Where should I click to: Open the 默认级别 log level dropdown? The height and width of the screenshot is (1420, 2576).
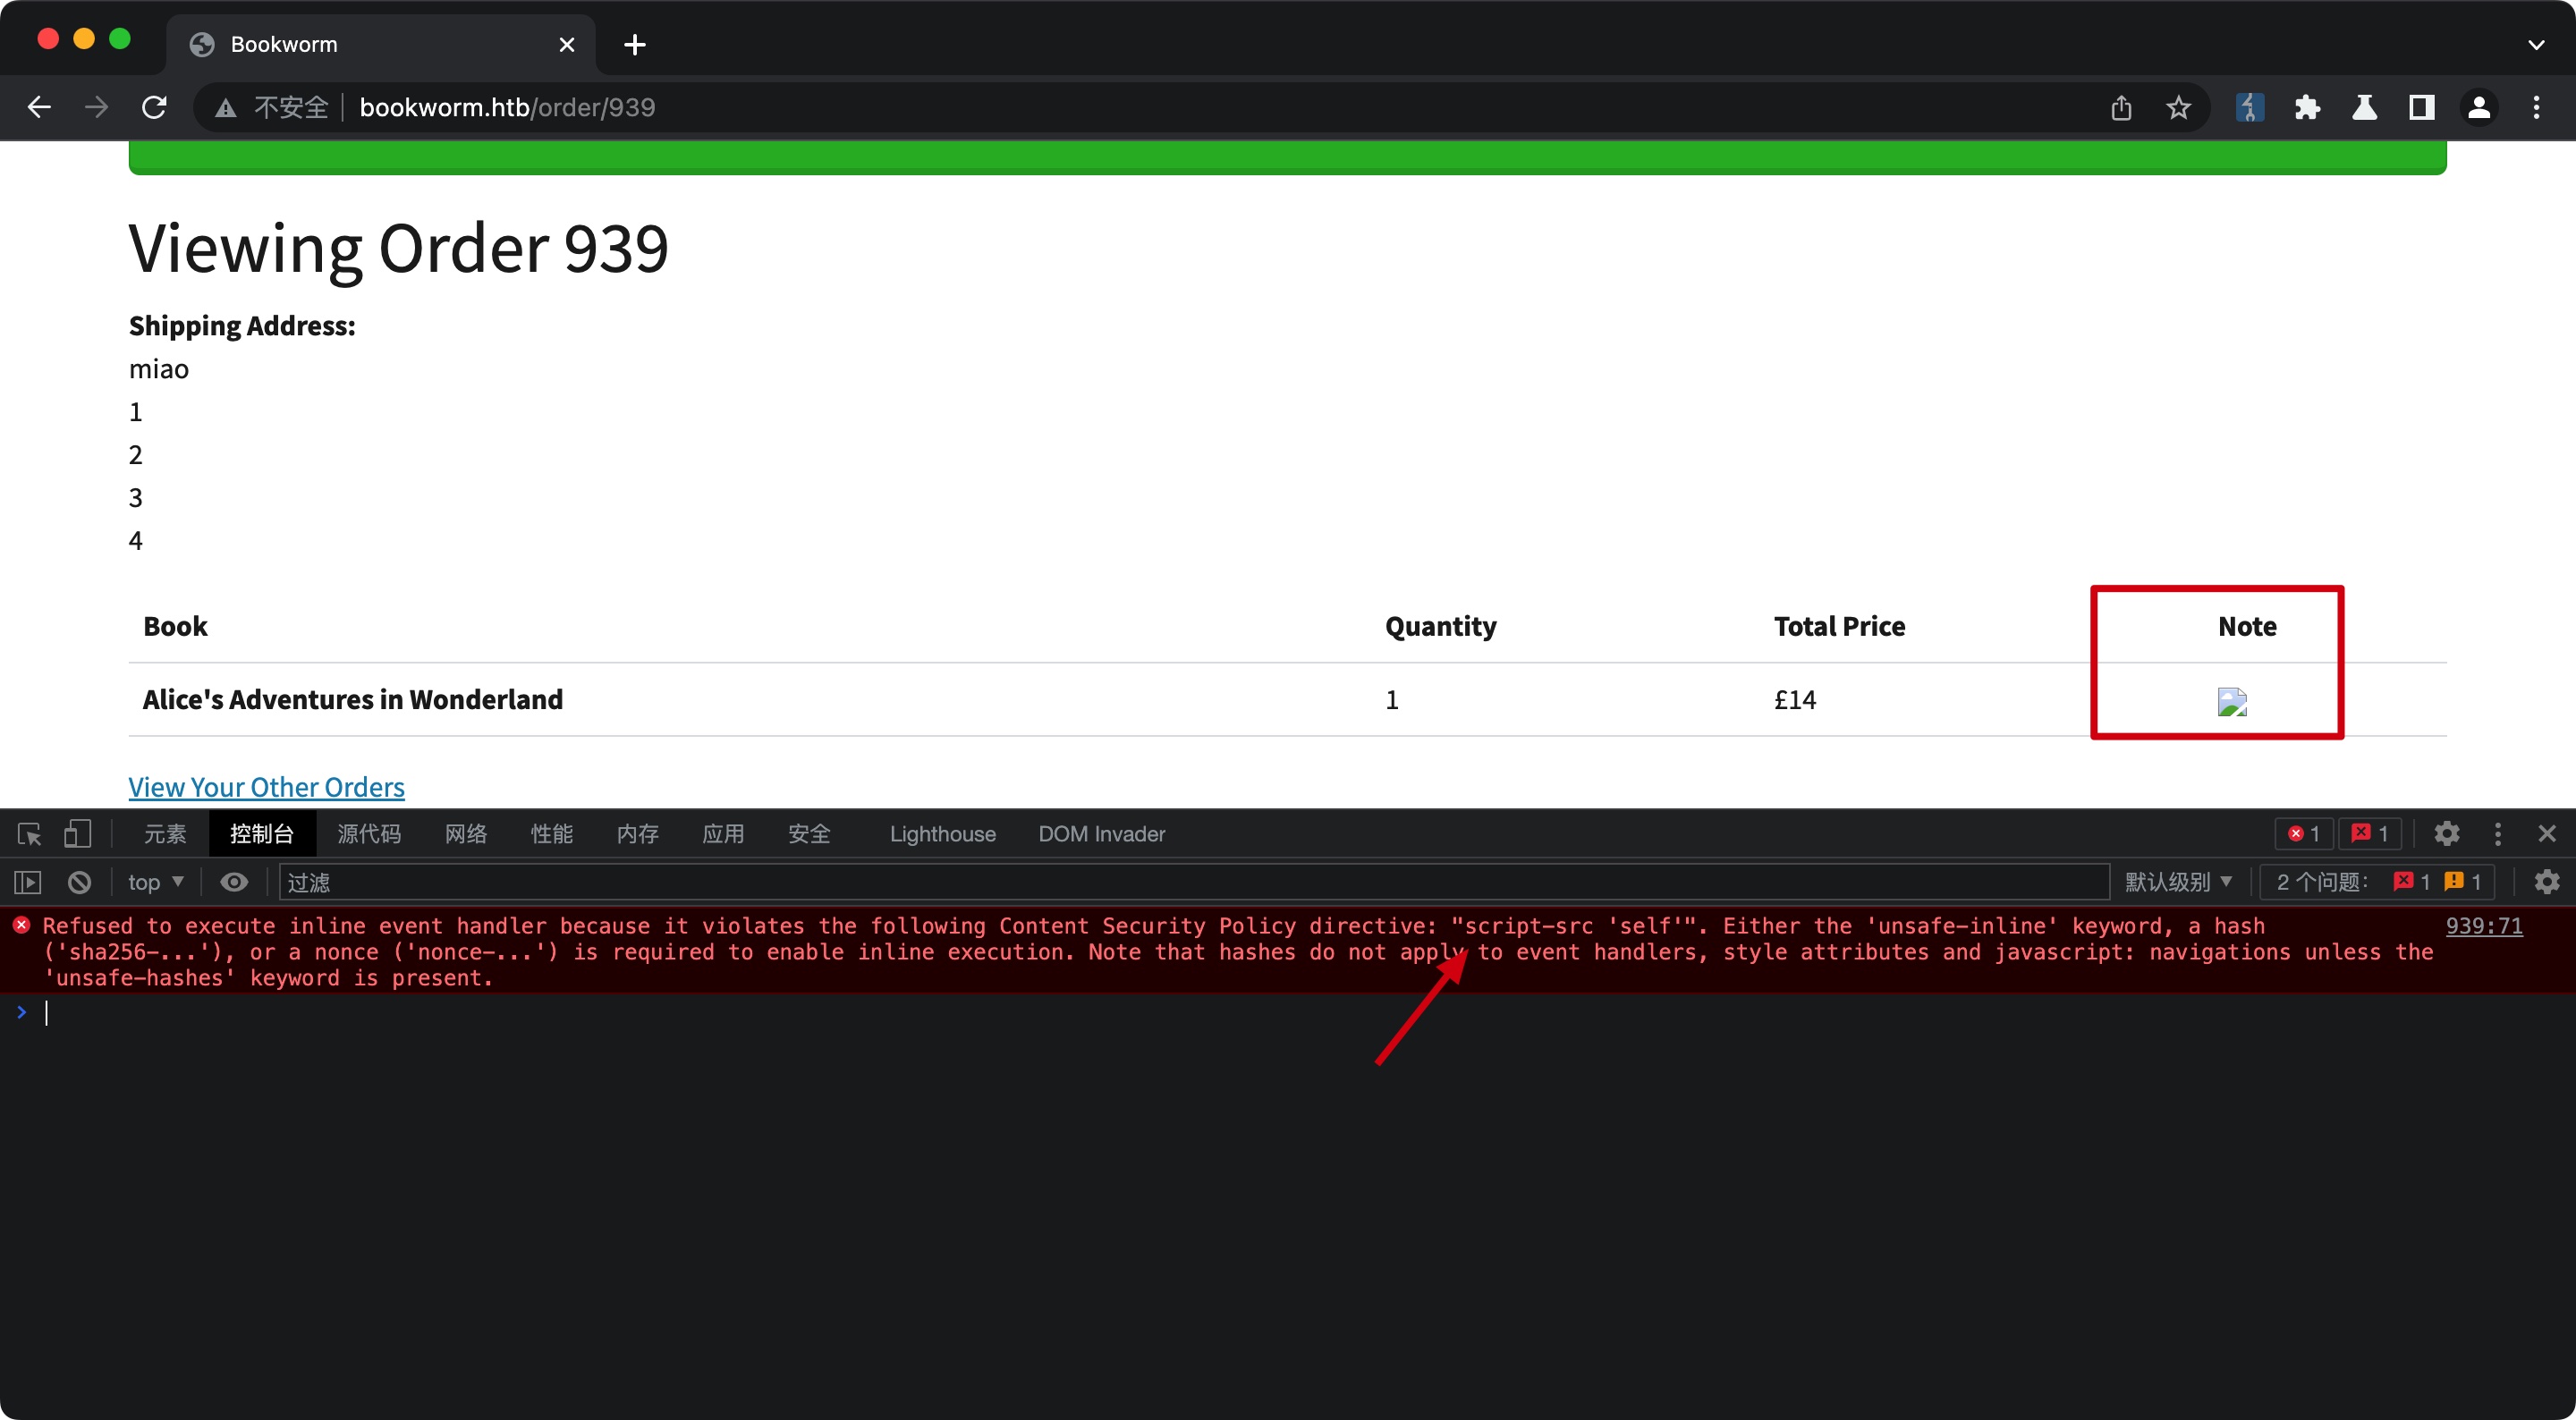[x=2178, y=881]
